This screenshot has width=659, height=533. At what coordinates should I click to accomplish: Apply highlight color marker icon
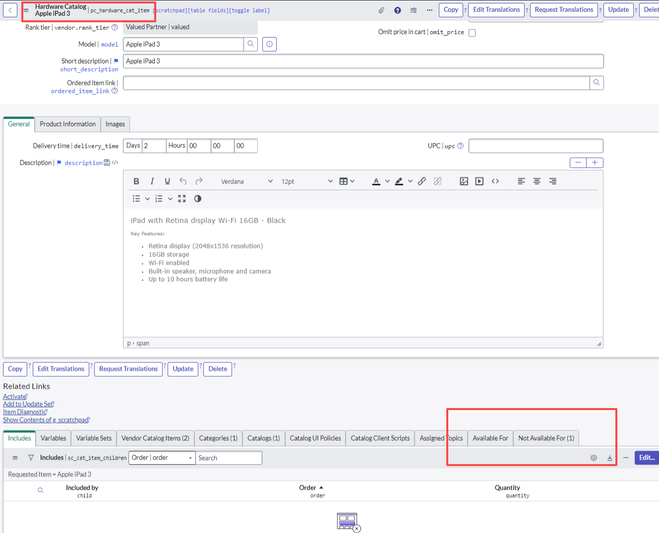click(x=399, y=181)
